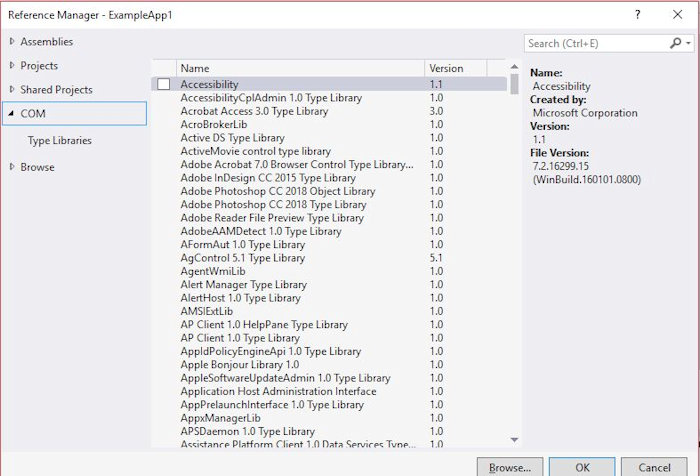Select AdobeAAMDetect 1.0 Type Library
This screenshot has height=476, width=700.
point(329,231)
